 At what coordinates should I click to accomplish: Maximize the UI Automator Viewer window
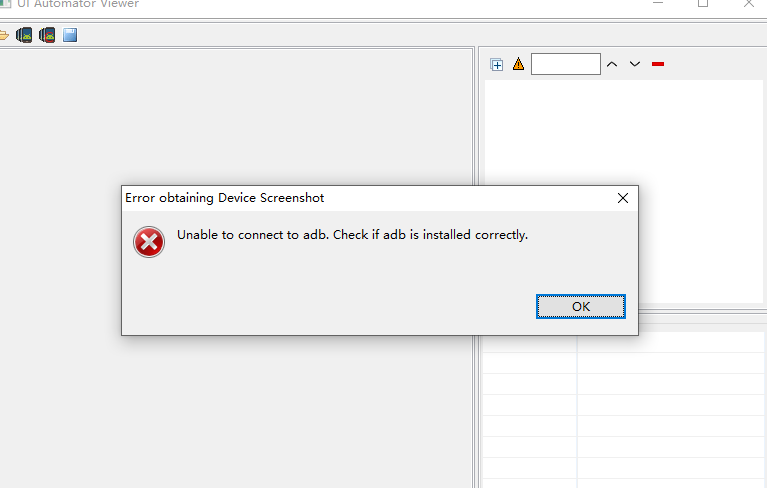[703, 3]
